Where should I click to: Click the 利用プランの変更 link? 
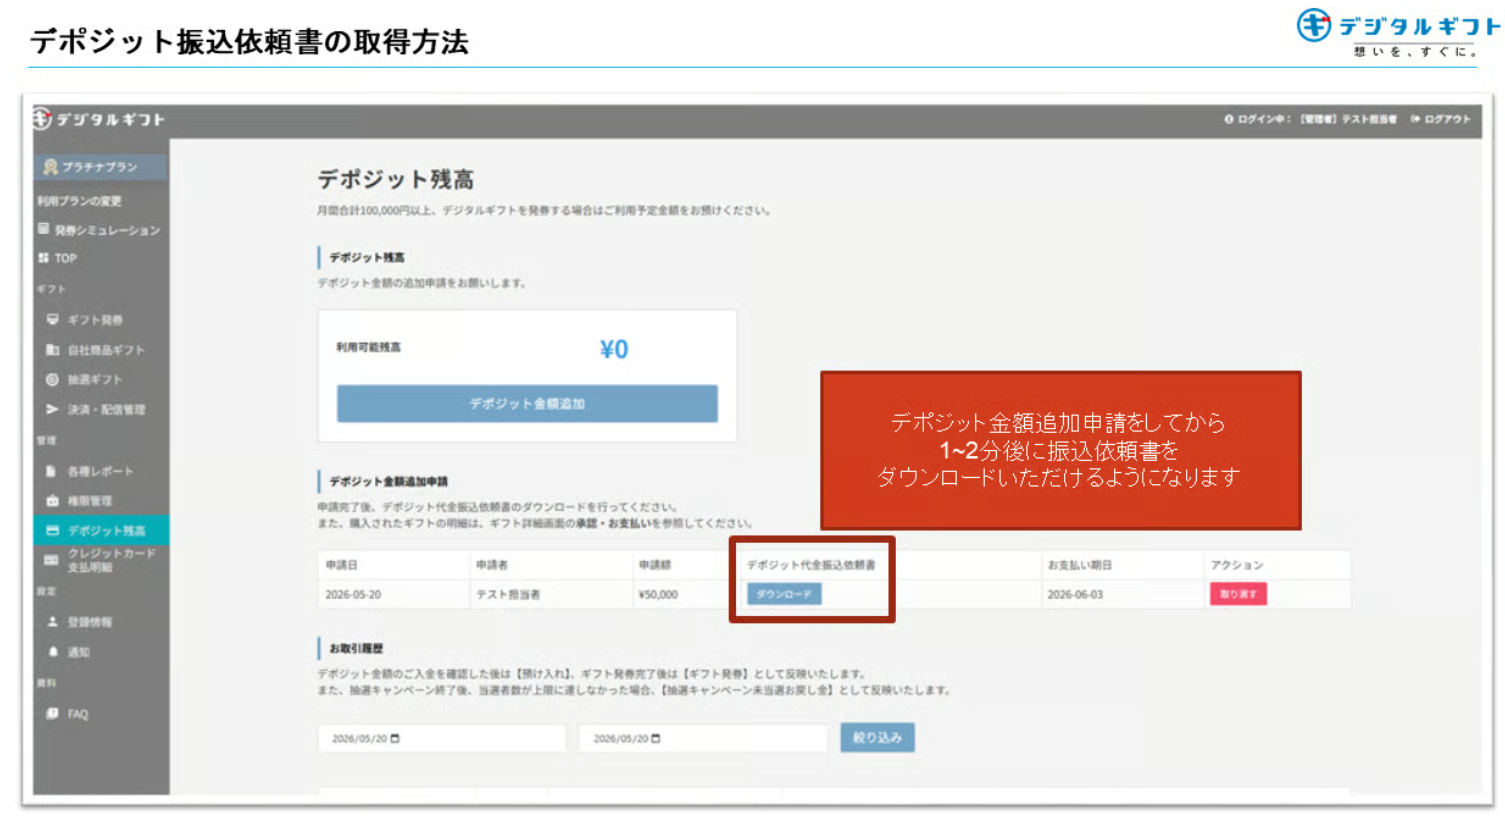click(79, 201)
